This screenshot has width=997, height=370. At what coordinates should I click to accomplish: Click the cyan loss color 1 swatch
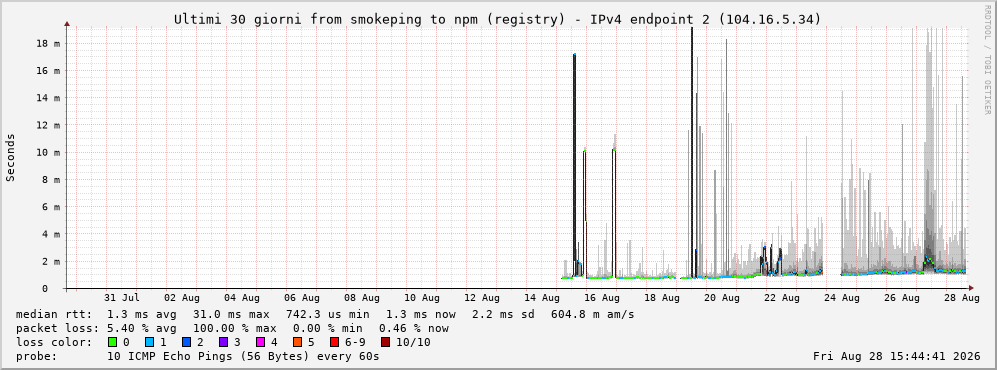click(x=150, y=342)
